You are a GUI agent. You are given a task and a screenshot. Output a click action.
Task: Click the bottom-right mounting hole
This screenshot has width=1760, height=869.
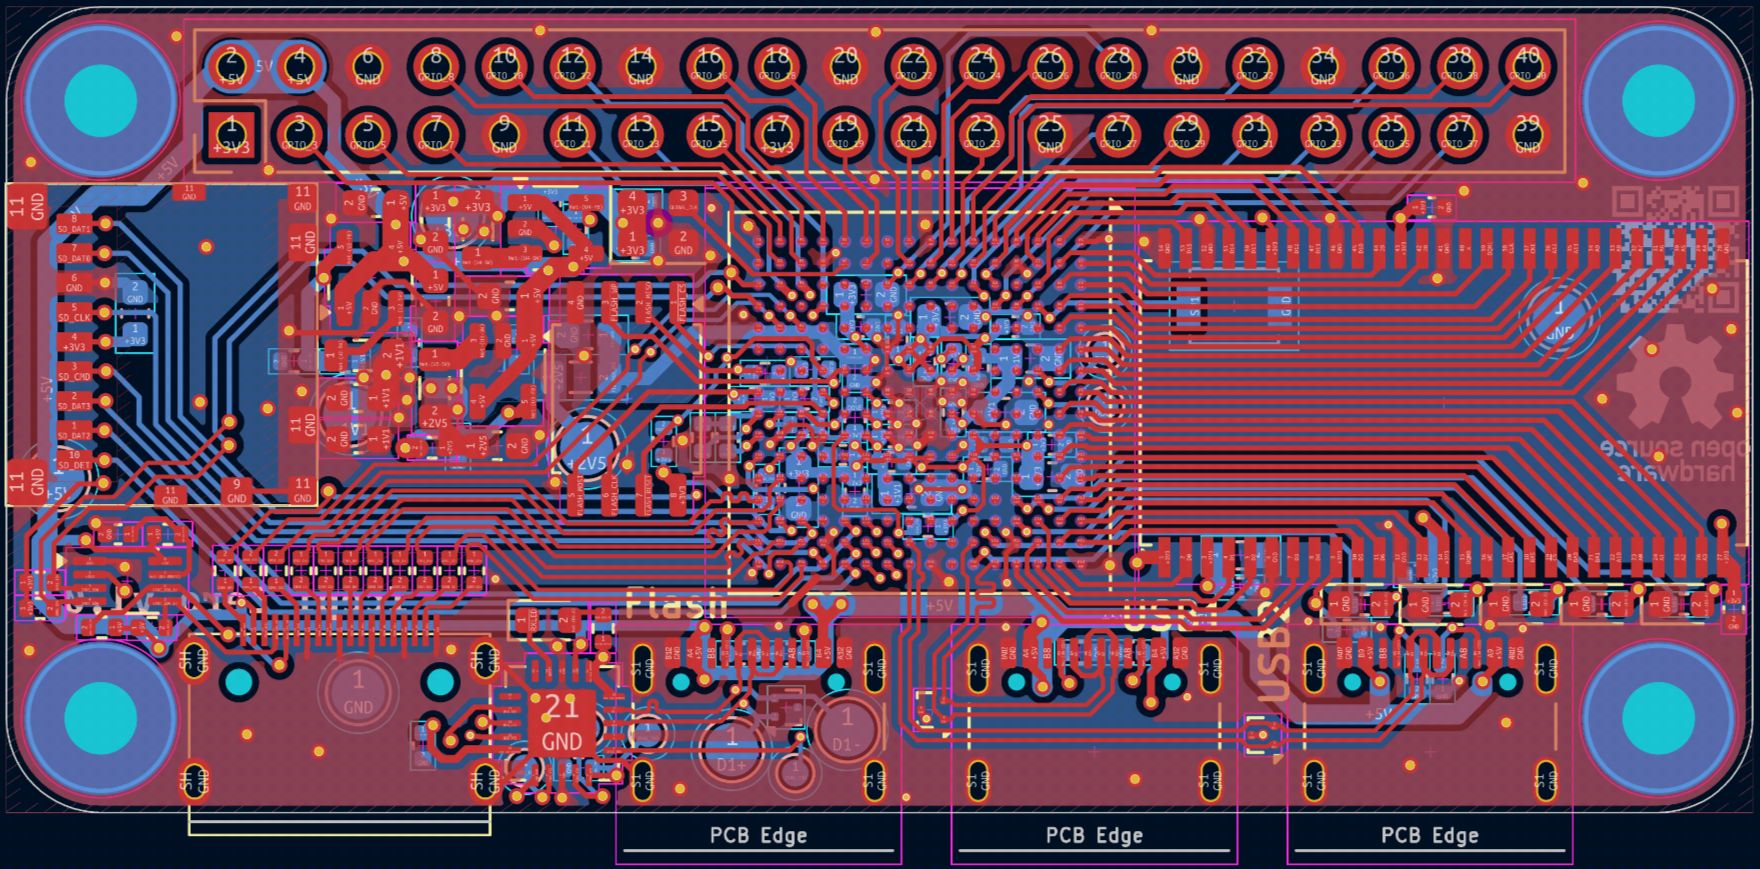[x=1658, y=717]
